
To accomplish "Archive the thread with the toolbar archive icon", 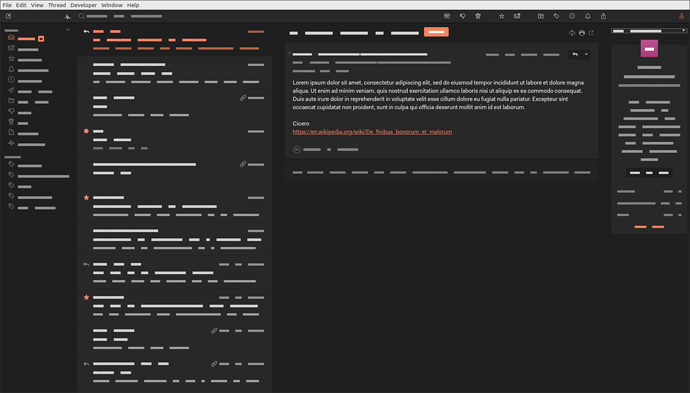I will 447,16.
